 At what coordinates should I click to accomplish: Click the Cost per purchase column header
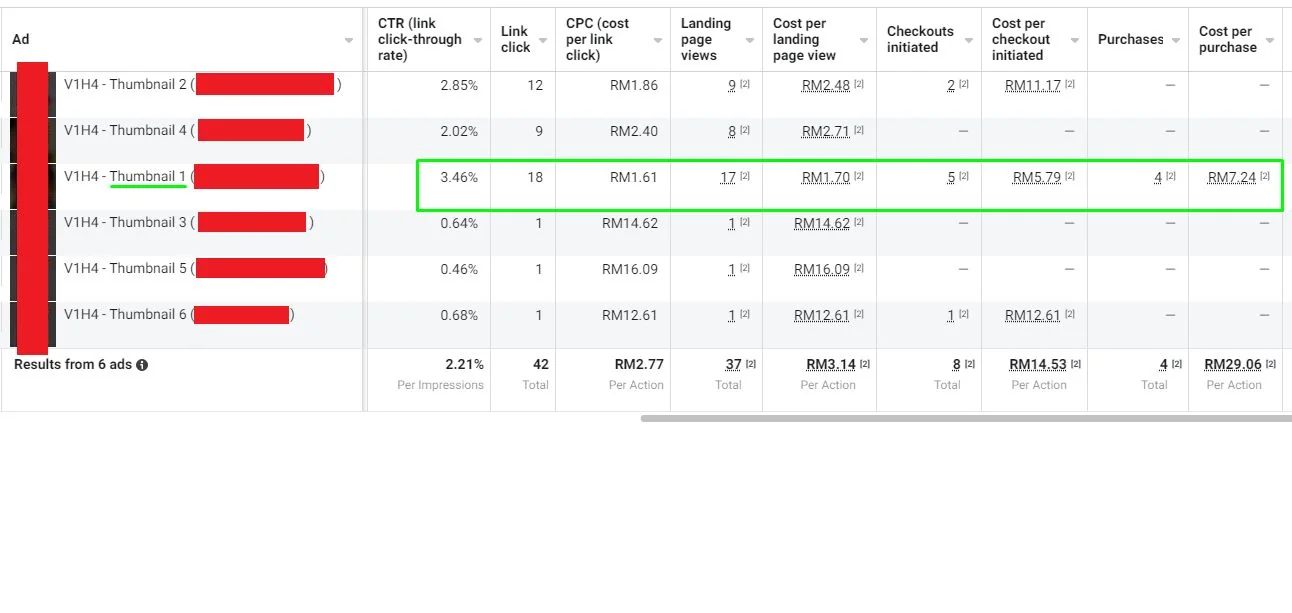point(1228,40)
